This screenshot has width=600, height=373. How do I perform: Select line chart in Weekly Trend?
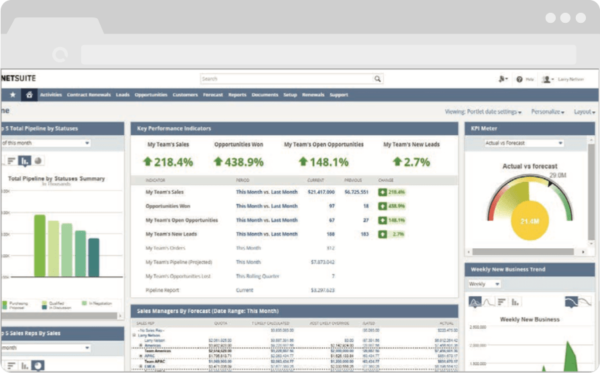(488, 302)
